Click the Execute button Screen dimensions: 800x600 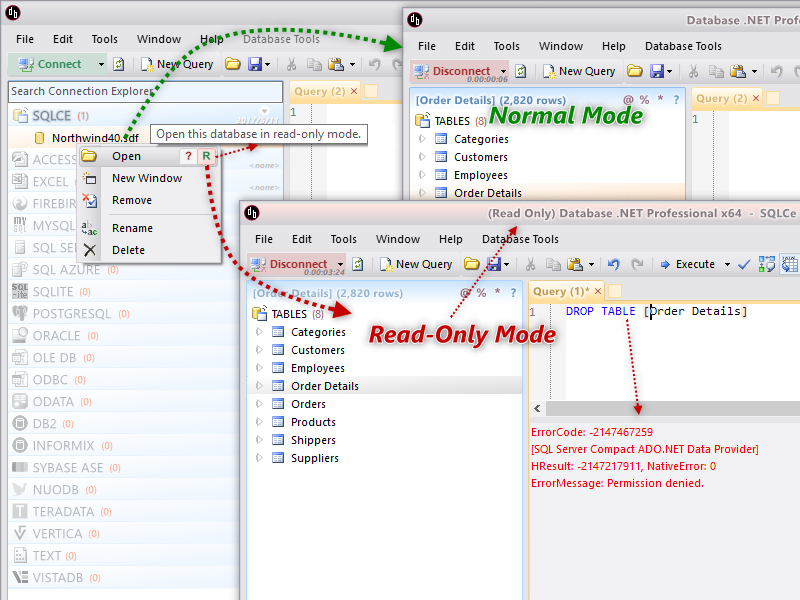click(x=688, y=264)
